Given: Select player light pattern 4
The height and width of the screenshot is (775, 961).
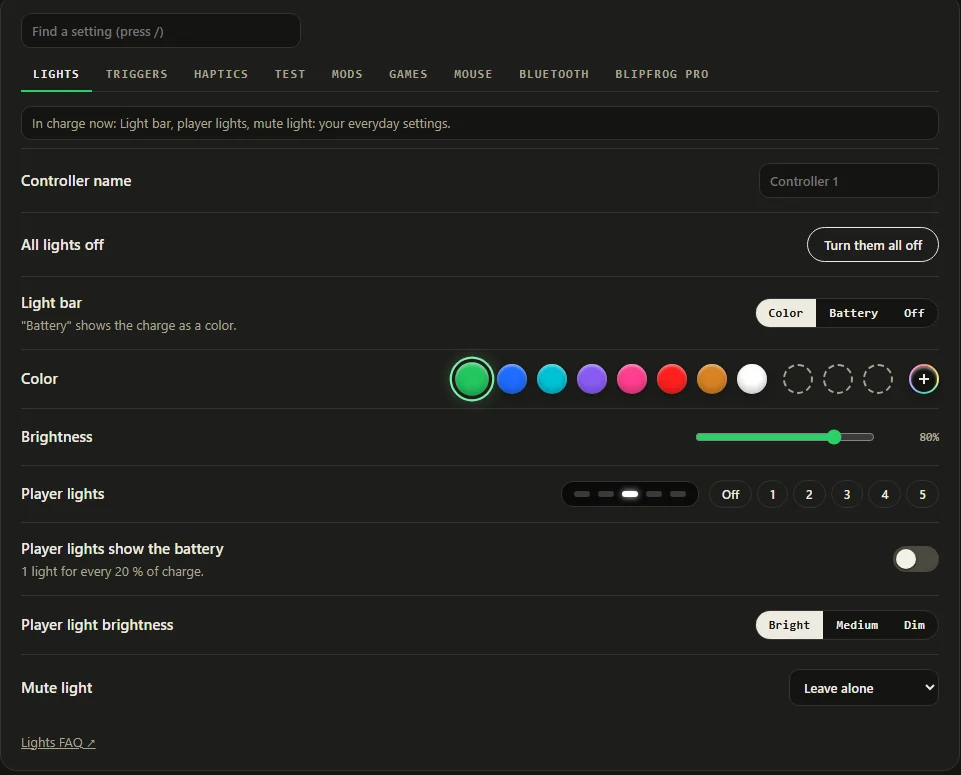Looking at the screenshot, I should tap(884, 494).
